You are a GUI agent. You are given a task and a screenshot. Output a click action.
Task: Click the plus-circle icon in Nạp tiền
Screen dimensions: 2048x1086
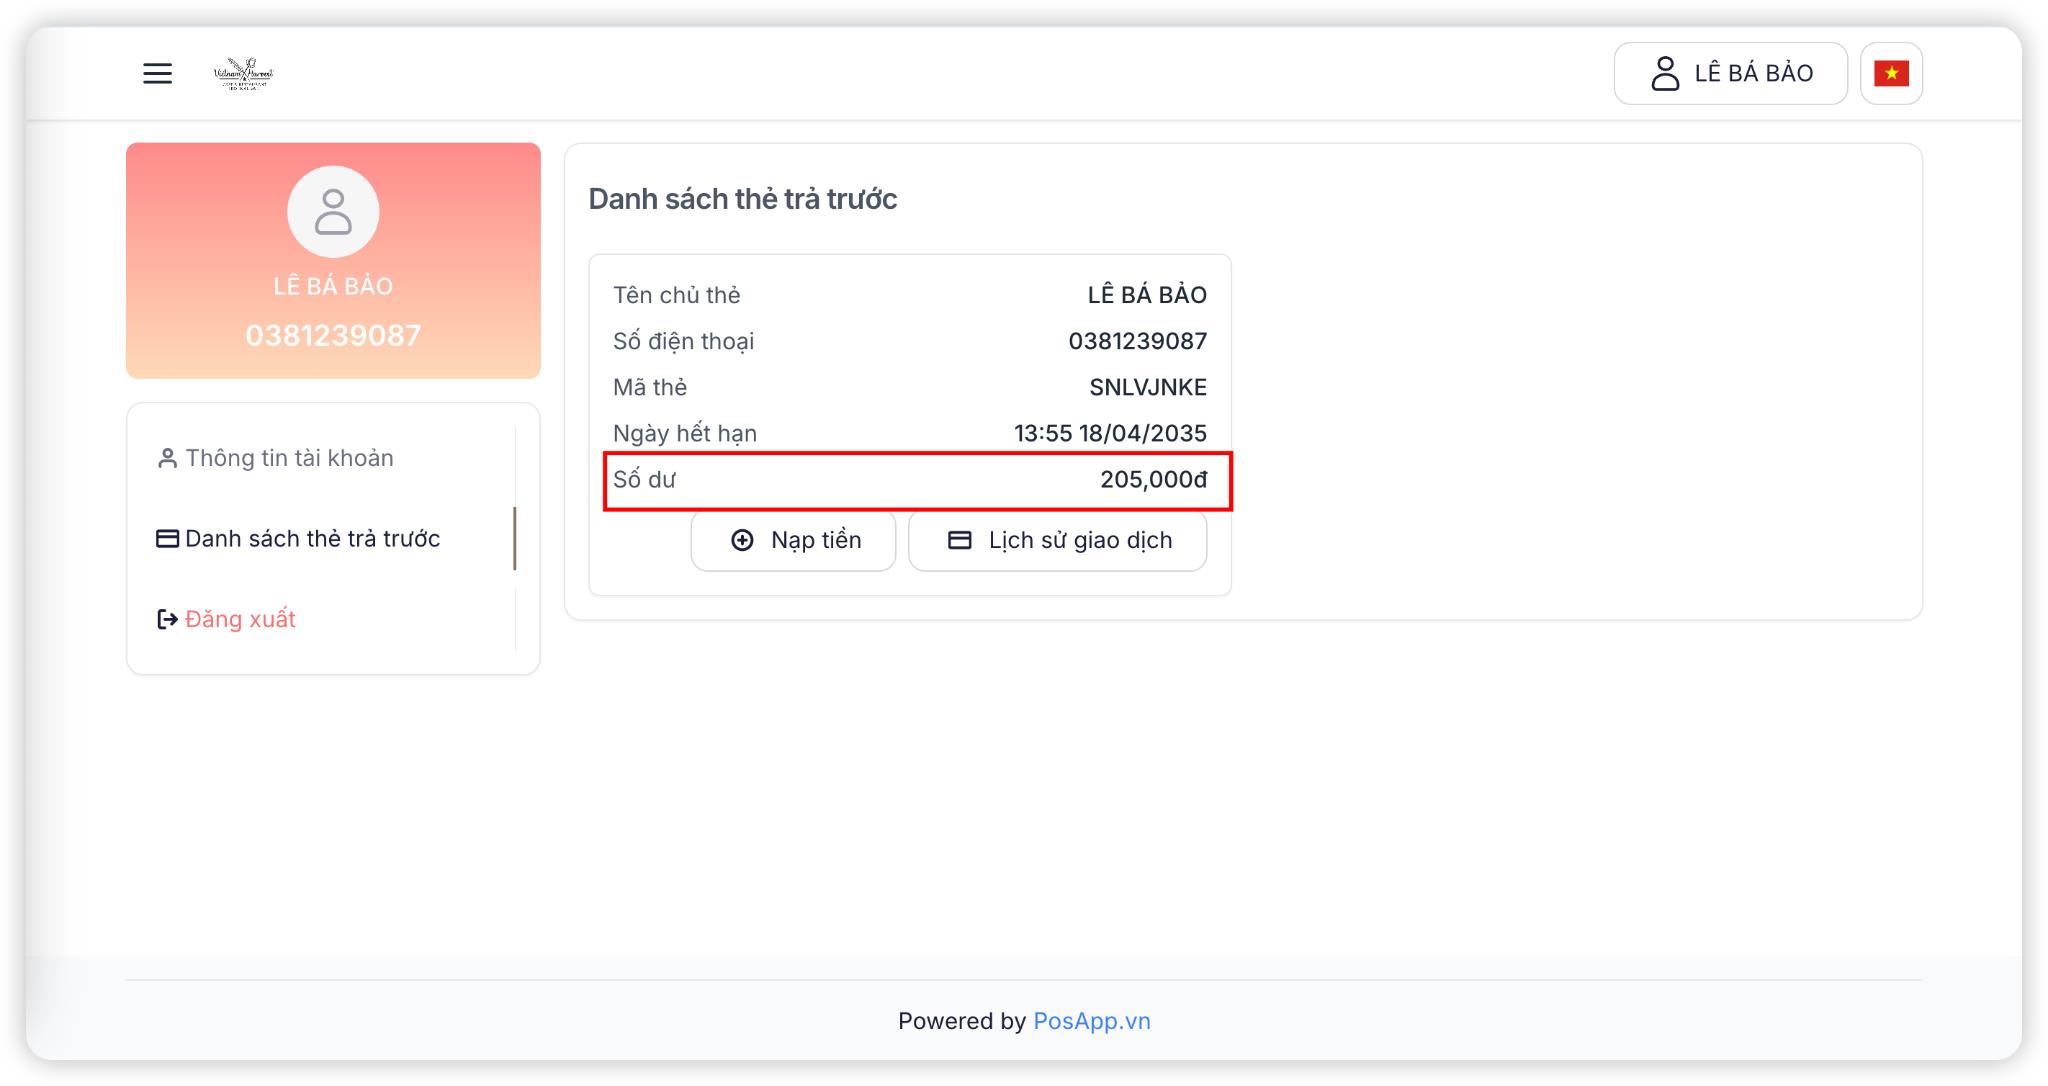(x=742, y=540)
